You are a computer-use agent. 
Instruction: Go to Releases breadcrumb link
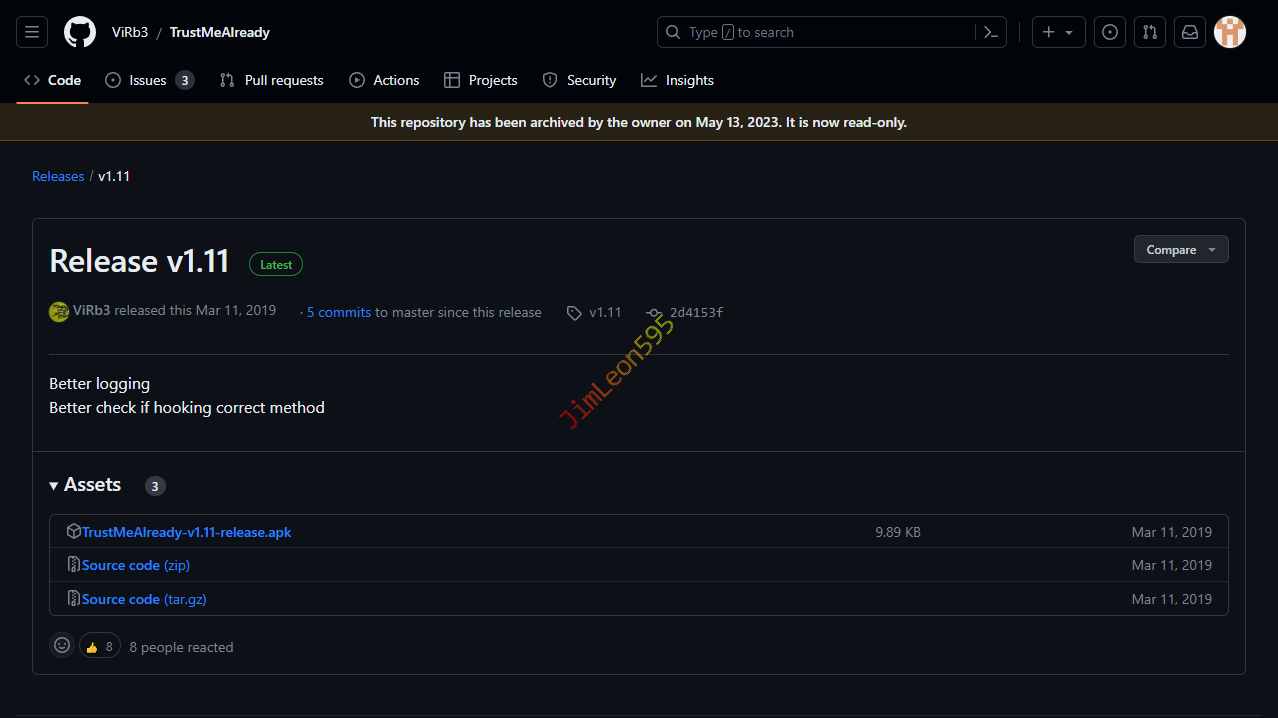click(x=58, y=176)
